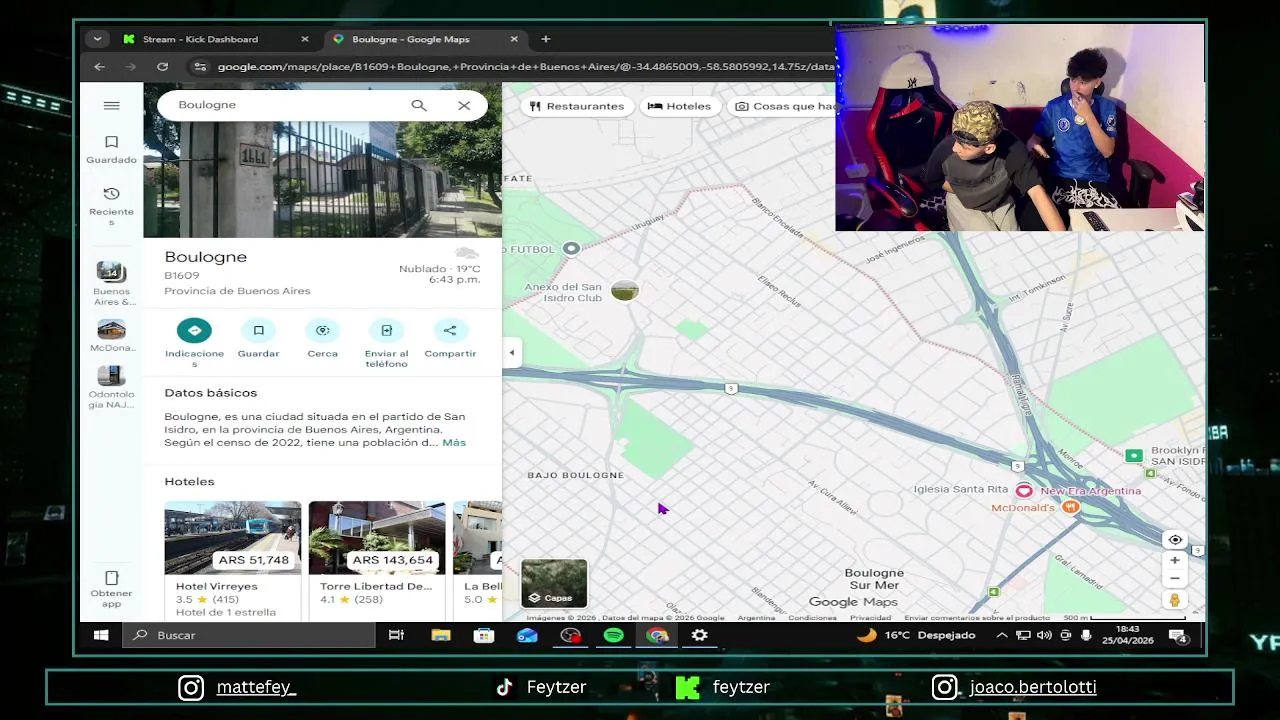Open recent Odontologia item in sidebar
This screenshot has height=720, width=1280.
(112, 388)
